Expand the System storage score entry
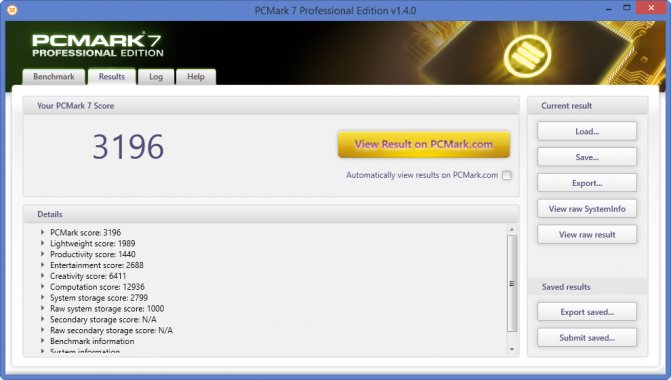The image size is (671, 380). pos(42,297)
